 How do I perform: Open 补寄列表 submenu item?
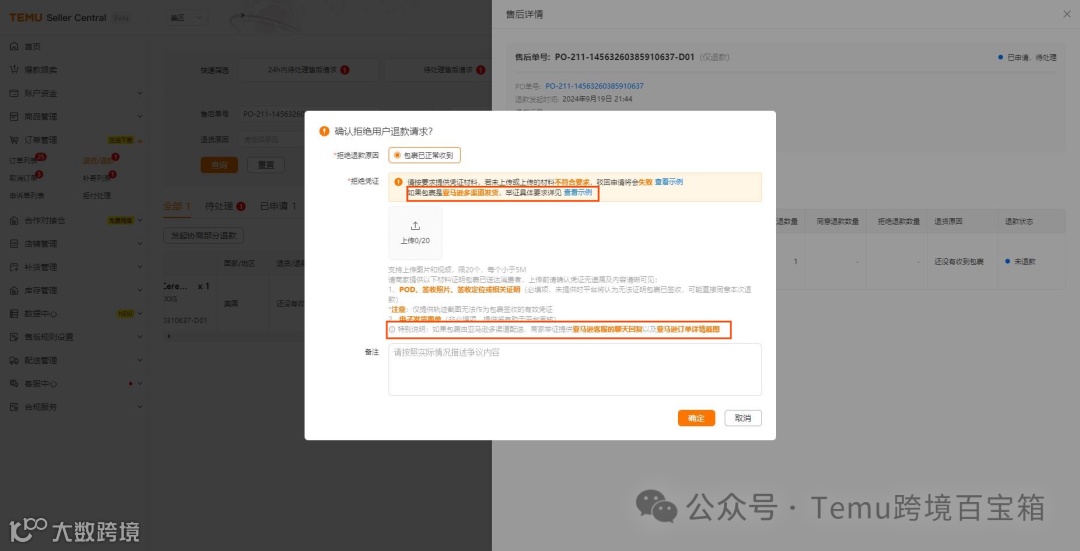coord(96,178)
